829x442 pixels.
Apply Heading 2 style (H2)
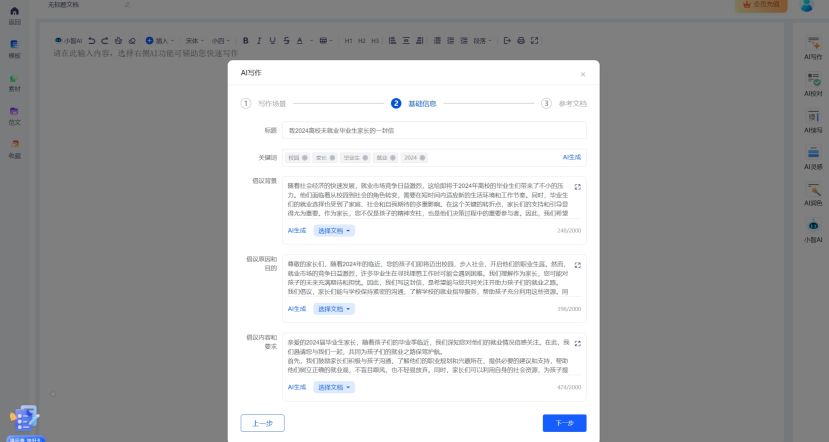[362, 41]
